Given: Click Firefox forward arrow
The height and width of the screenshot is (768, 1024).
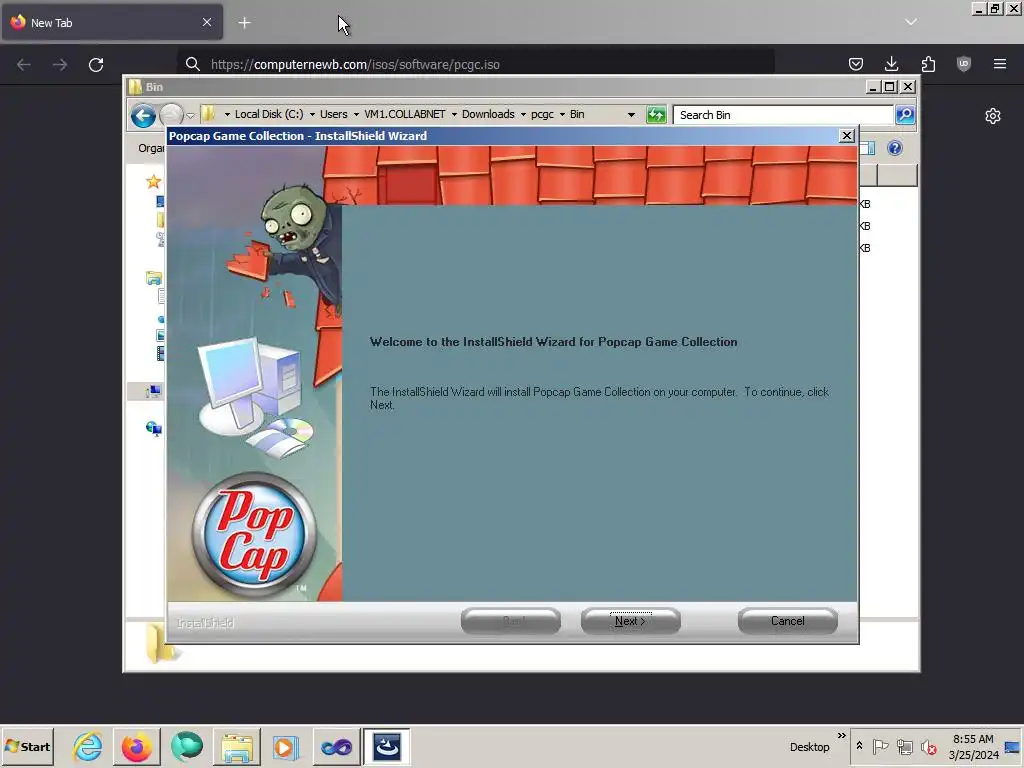Looking at the screenshot, I should point(60,65).
